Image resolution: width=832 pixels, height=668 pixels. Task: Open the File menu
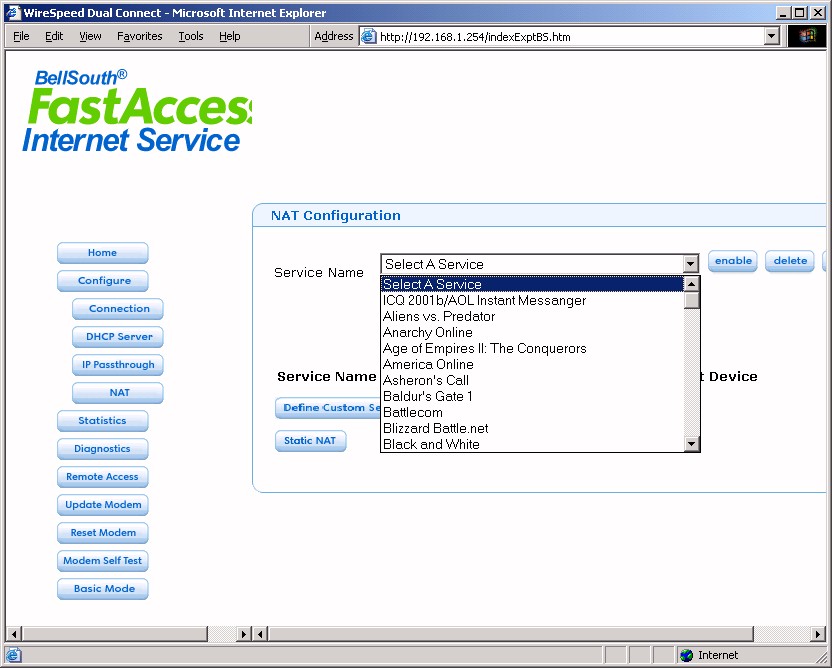[21, 36]
